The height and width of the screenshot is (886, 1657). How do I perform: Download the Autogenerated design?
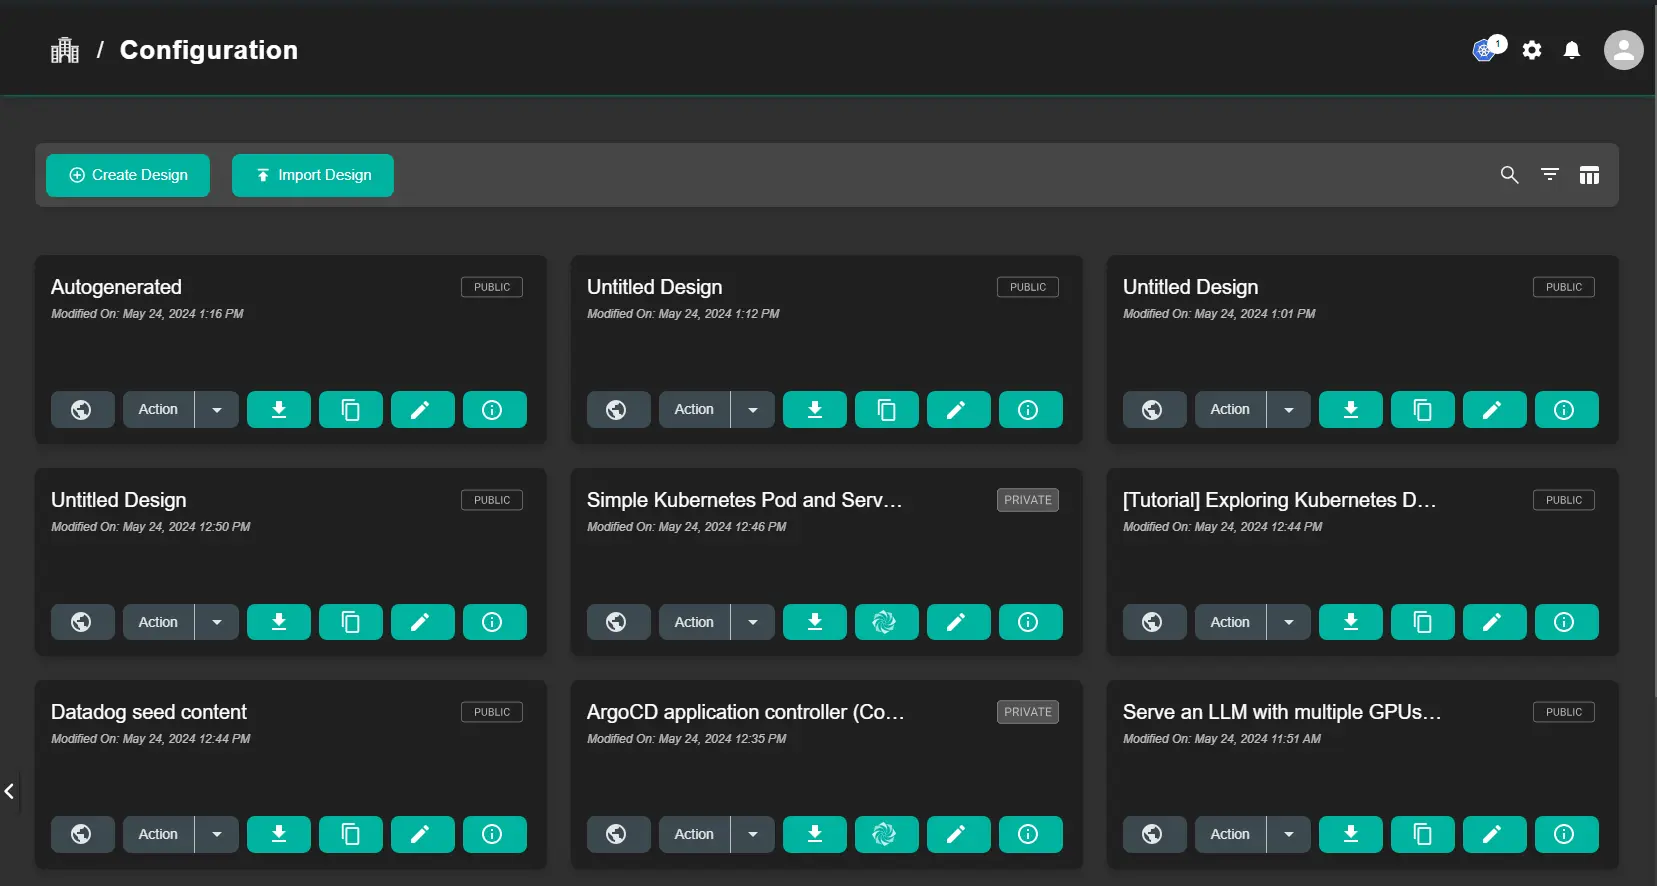point(279,410)
